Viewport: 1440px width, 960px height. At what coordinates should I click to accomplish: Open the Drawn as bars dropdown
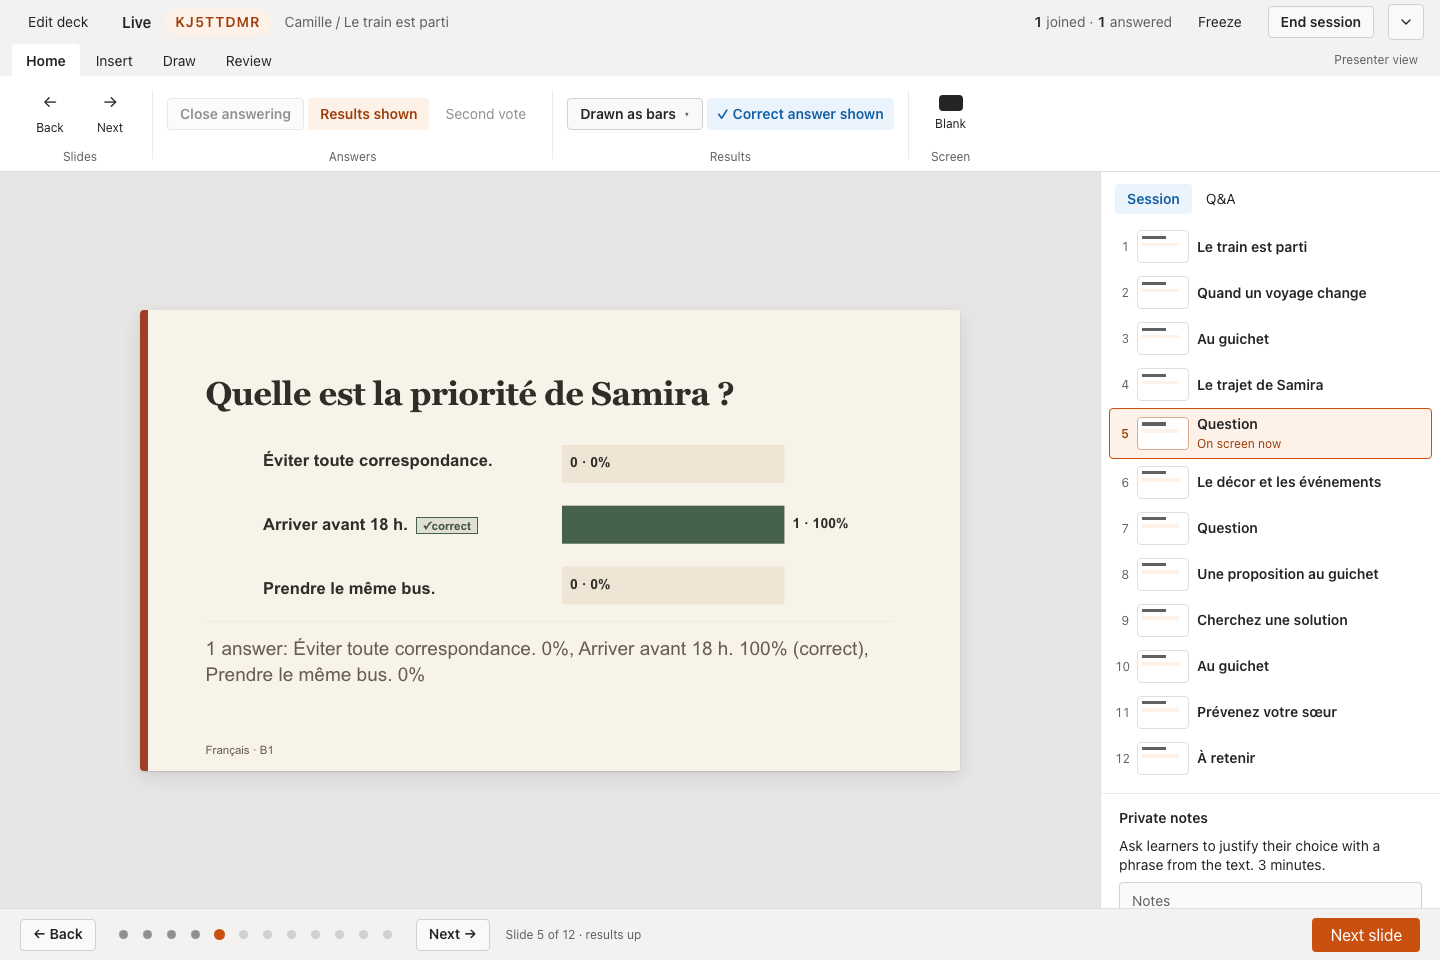[x=635, y=114]
